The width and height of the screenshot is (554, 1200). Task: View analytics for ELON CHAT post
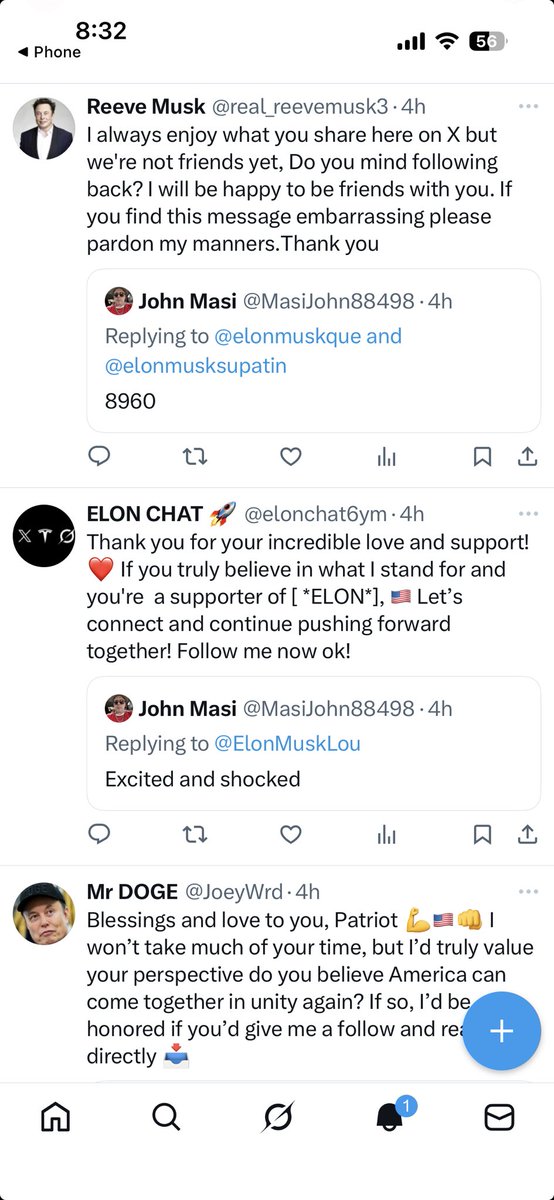point(386,834)
